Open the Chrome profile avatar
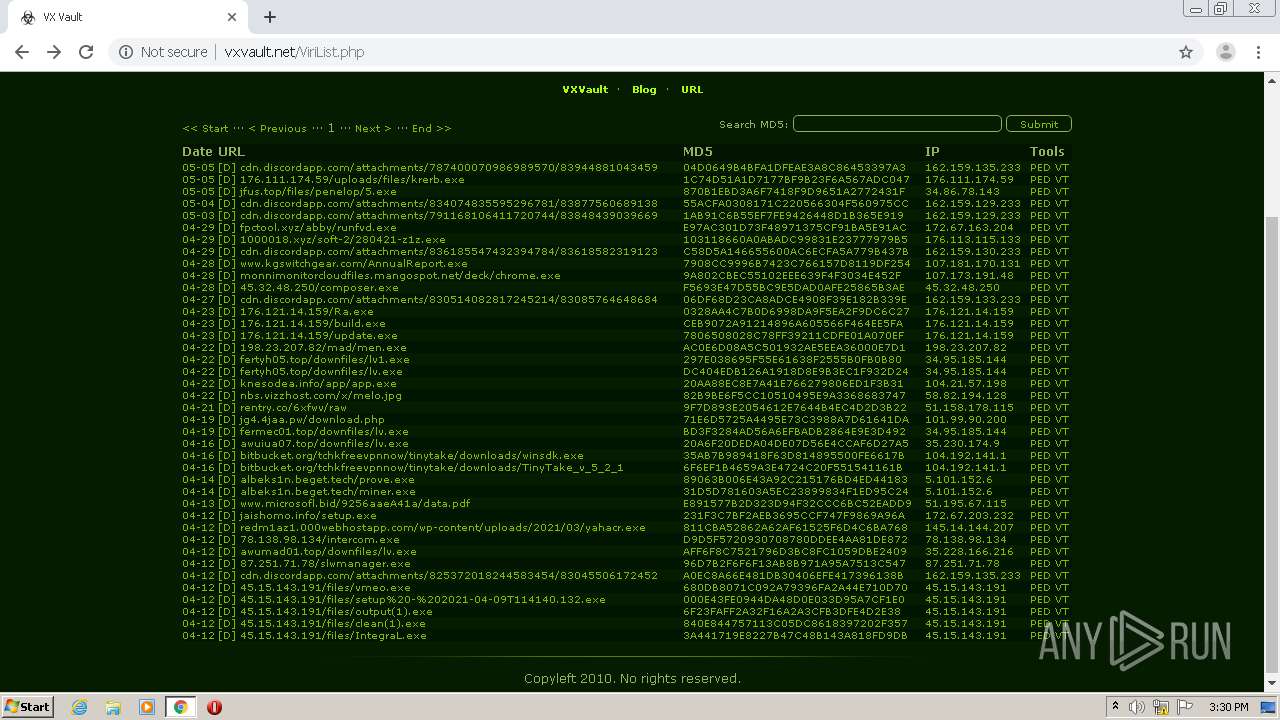 (x=1225, y=52)
